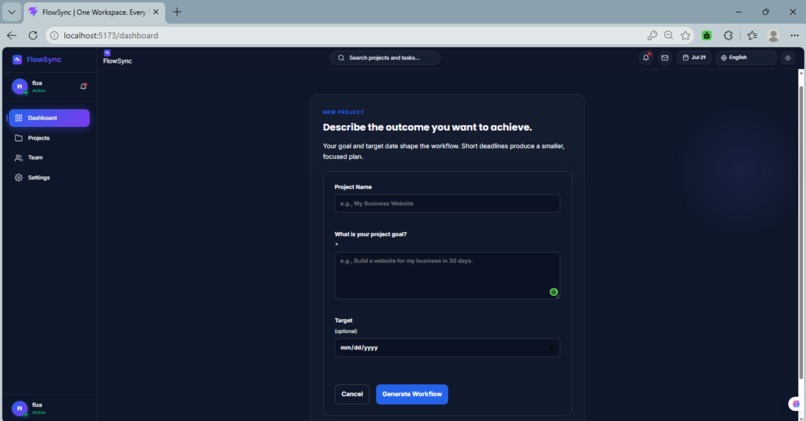Open Settings in the sidebar
Viewport: 806px width, 421px height.
[49, 177]
